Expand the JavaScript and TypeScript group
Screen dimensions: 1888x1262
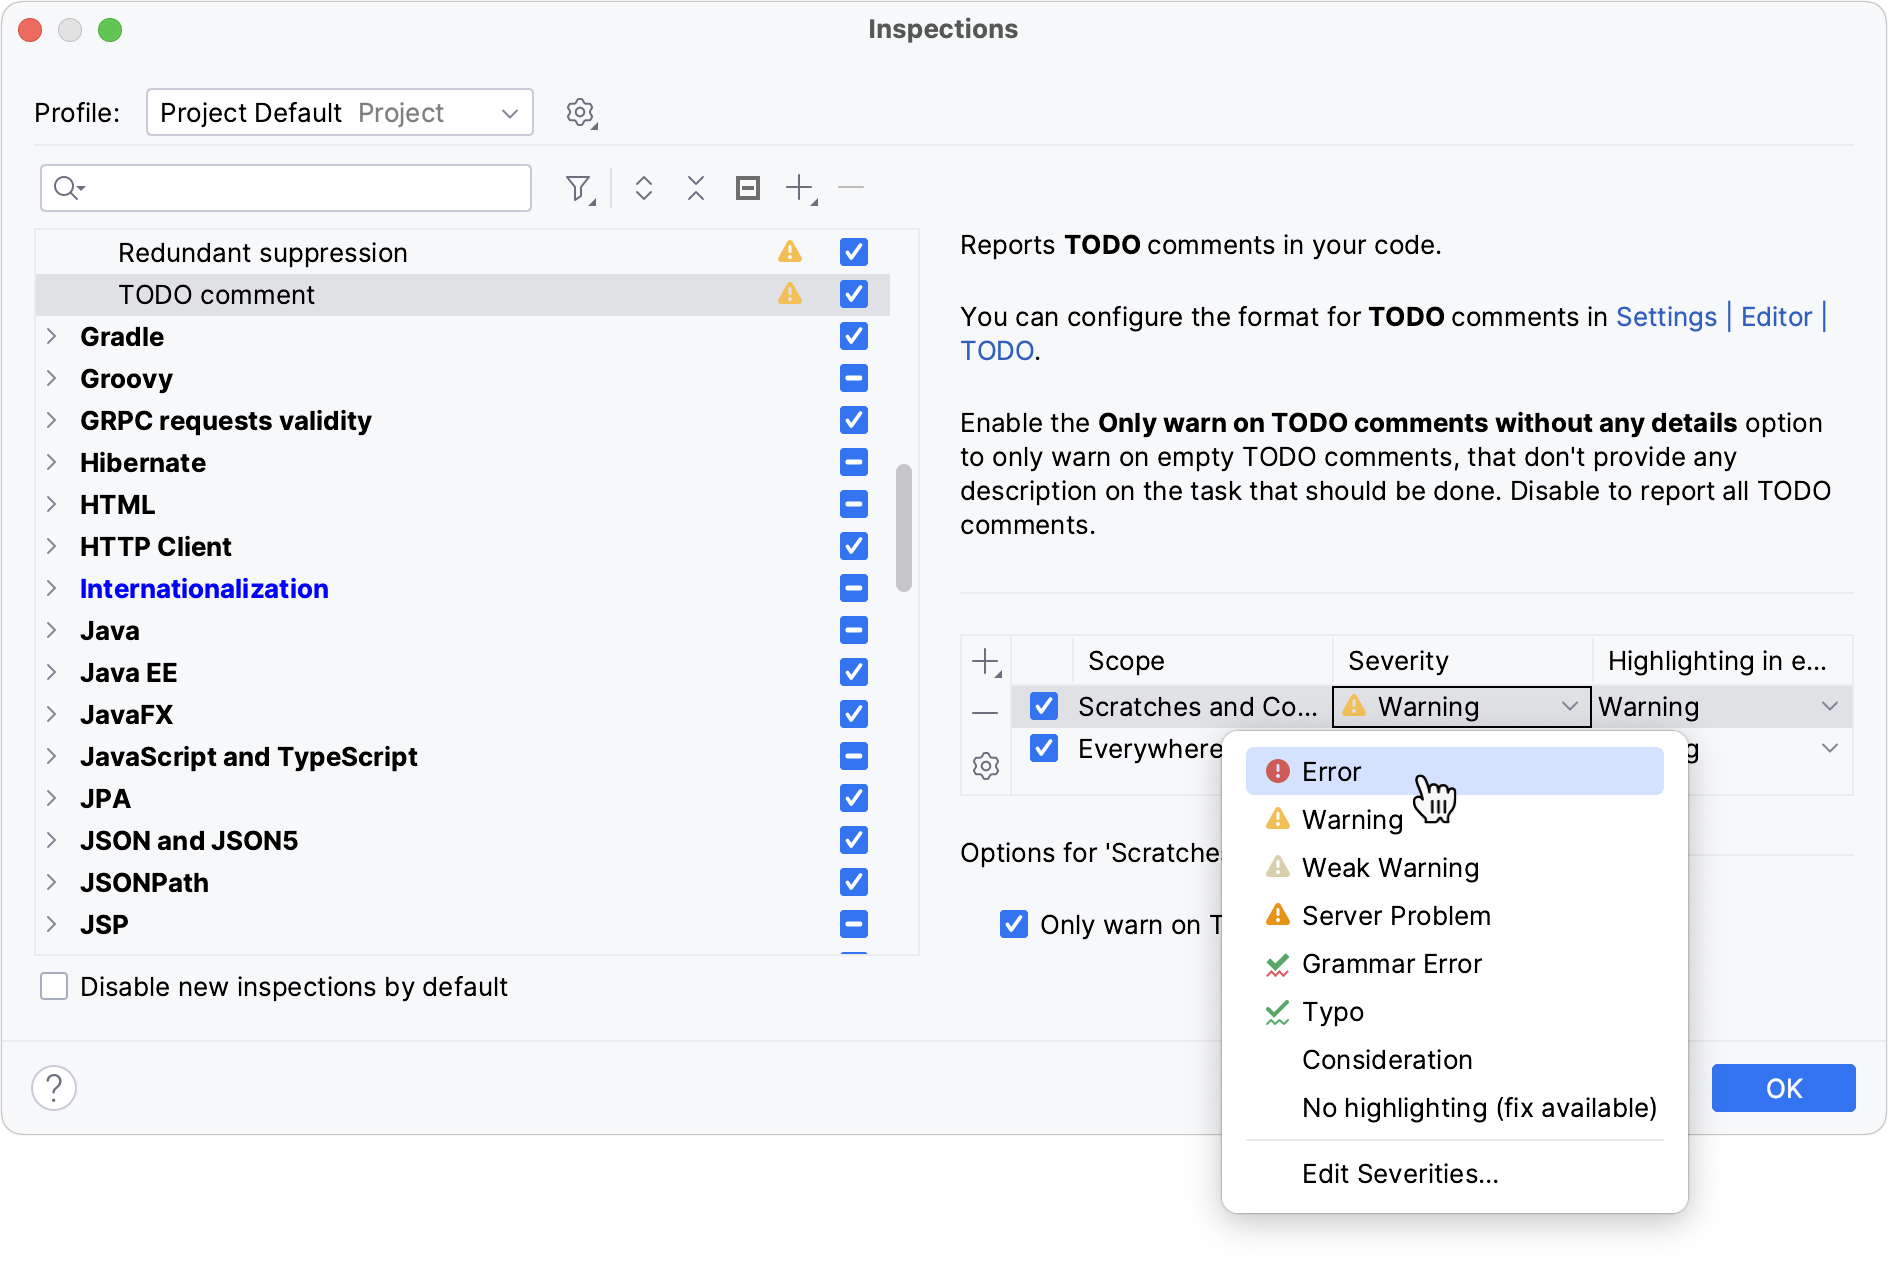click(x=52, y=757)
